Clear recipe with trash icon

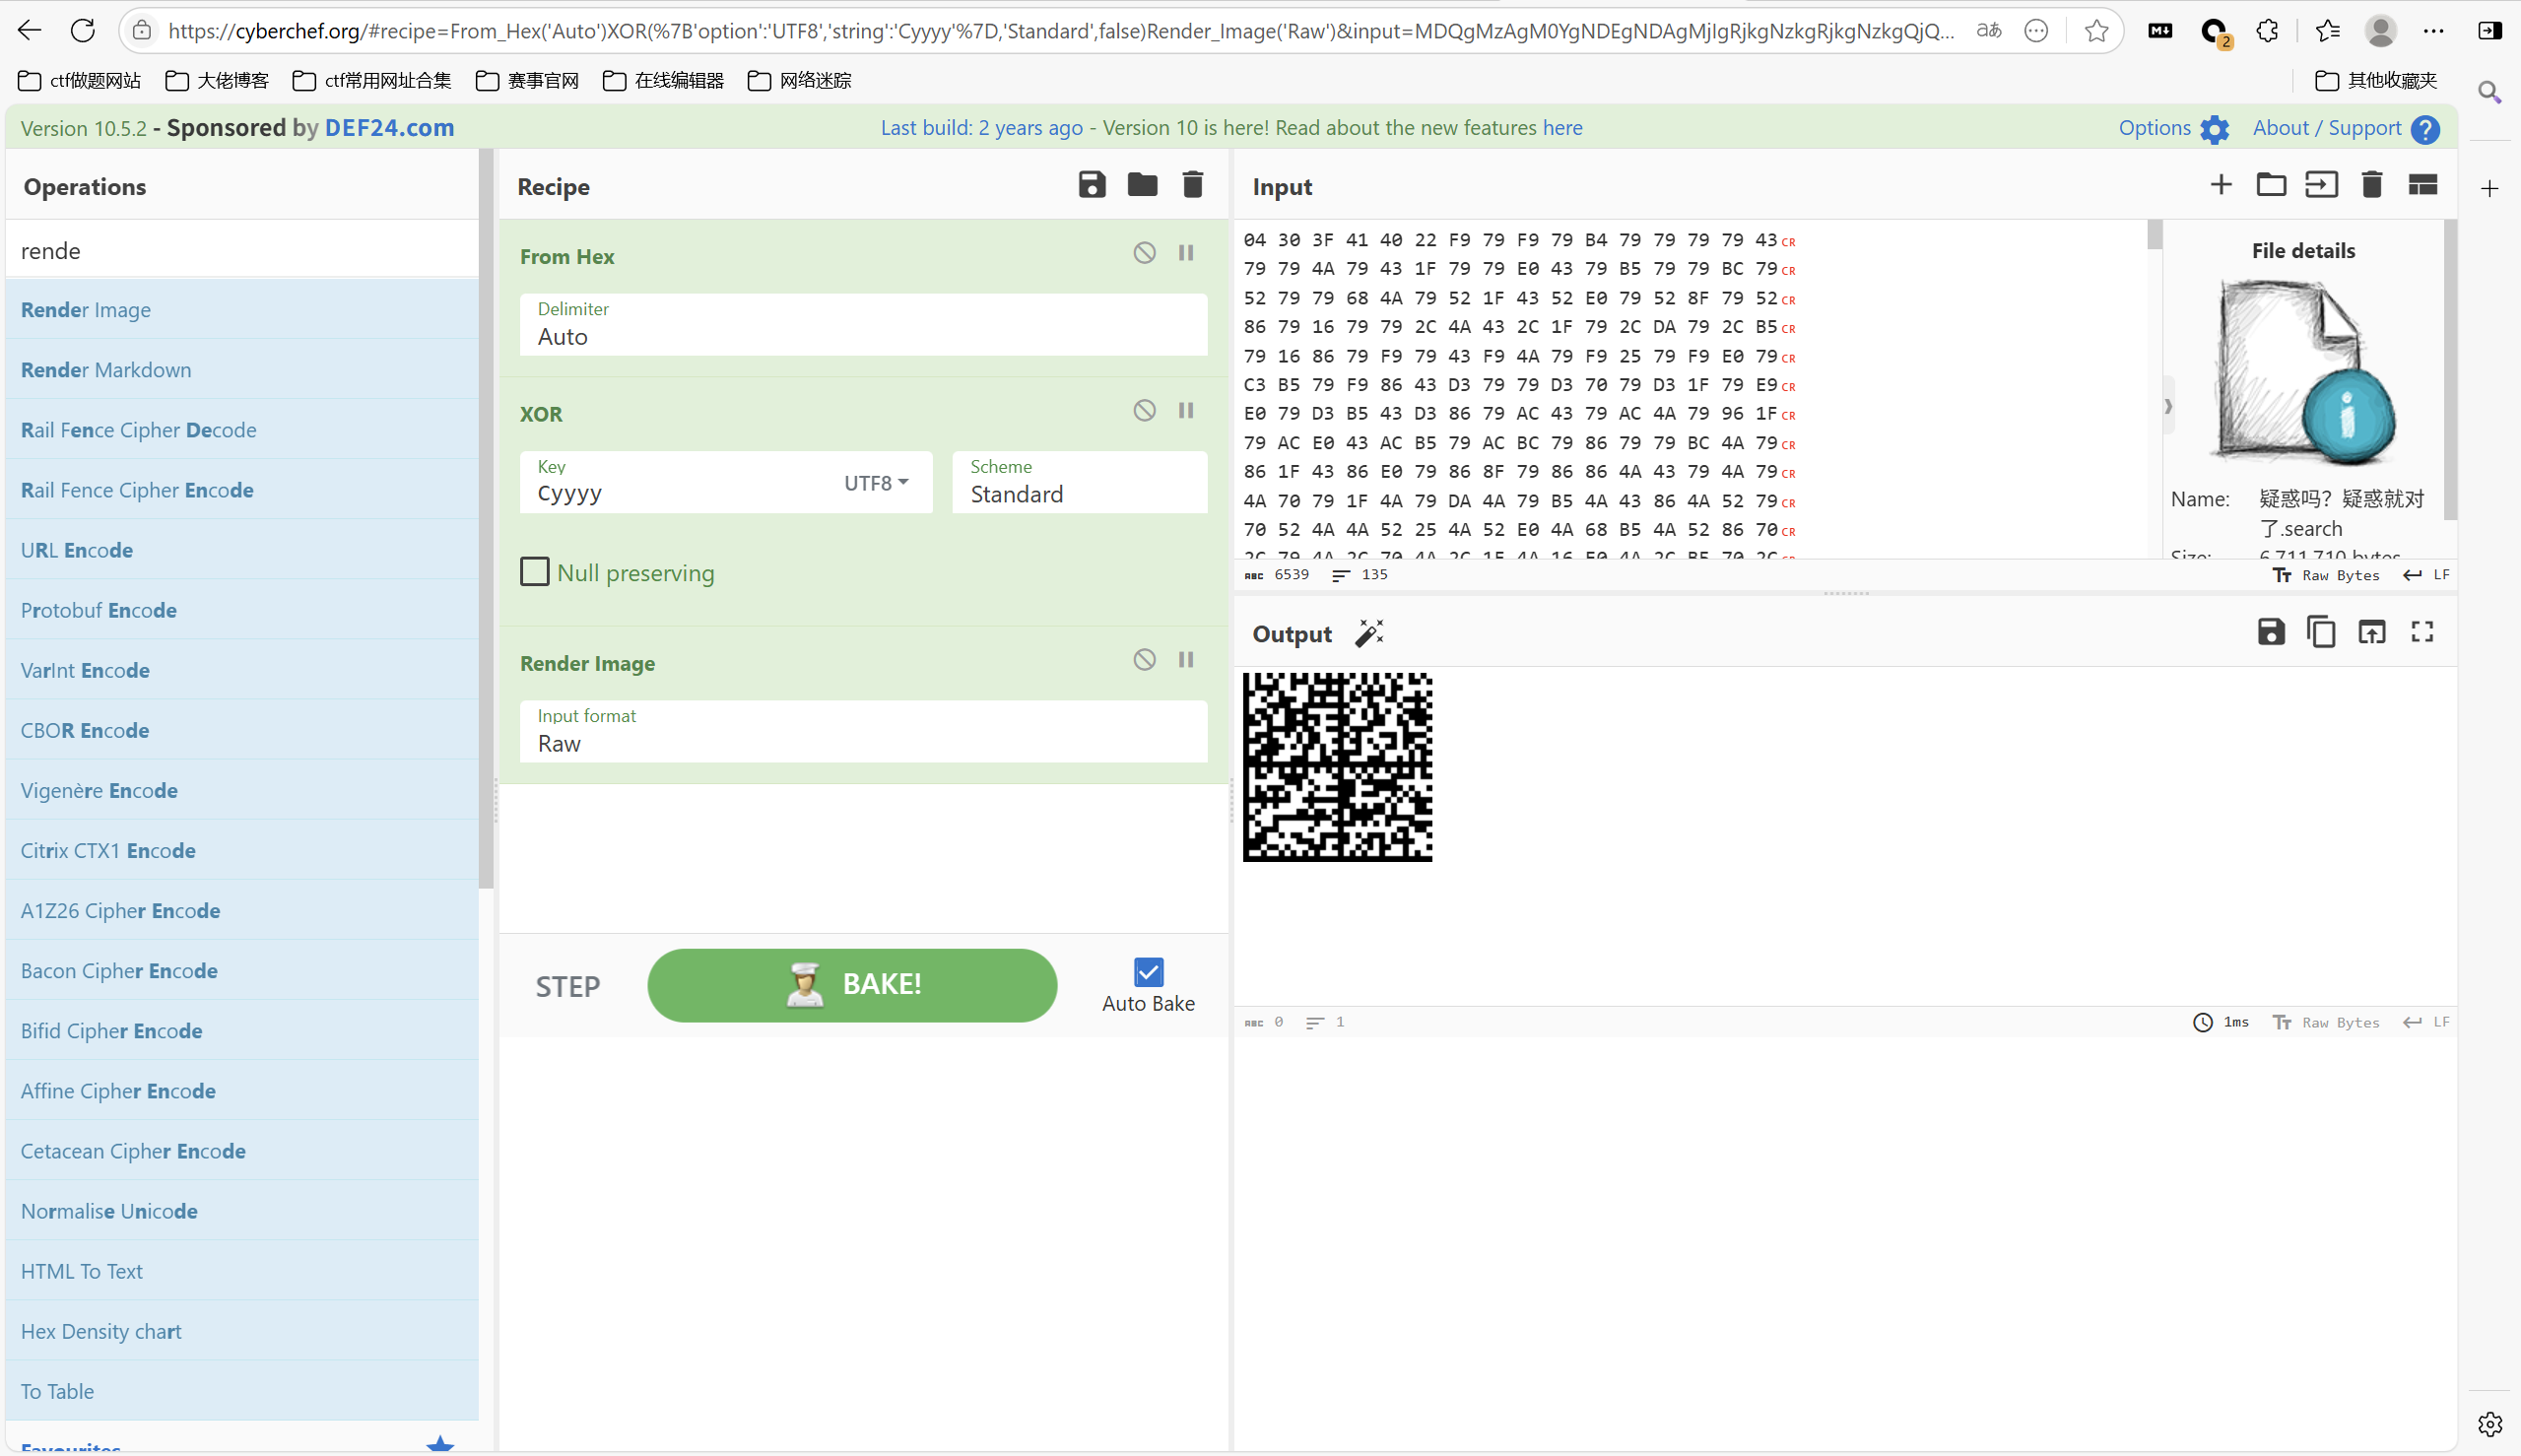[x=1192, y=185]
